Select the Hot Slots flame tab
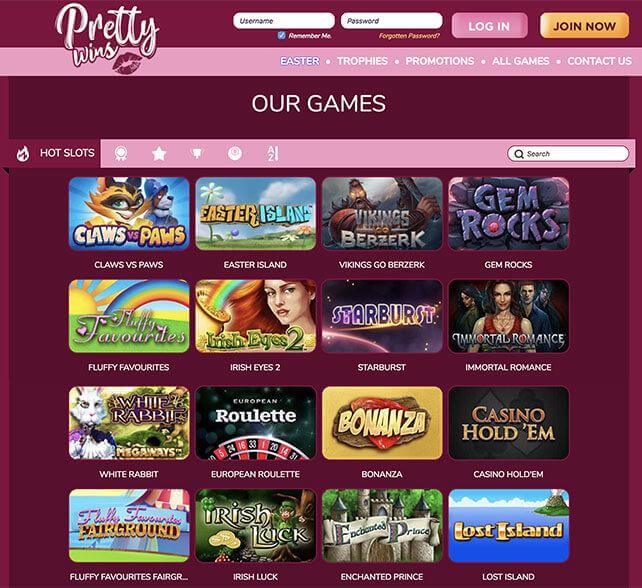This screenshot has height=588, width=642. [x=54, y=154]
